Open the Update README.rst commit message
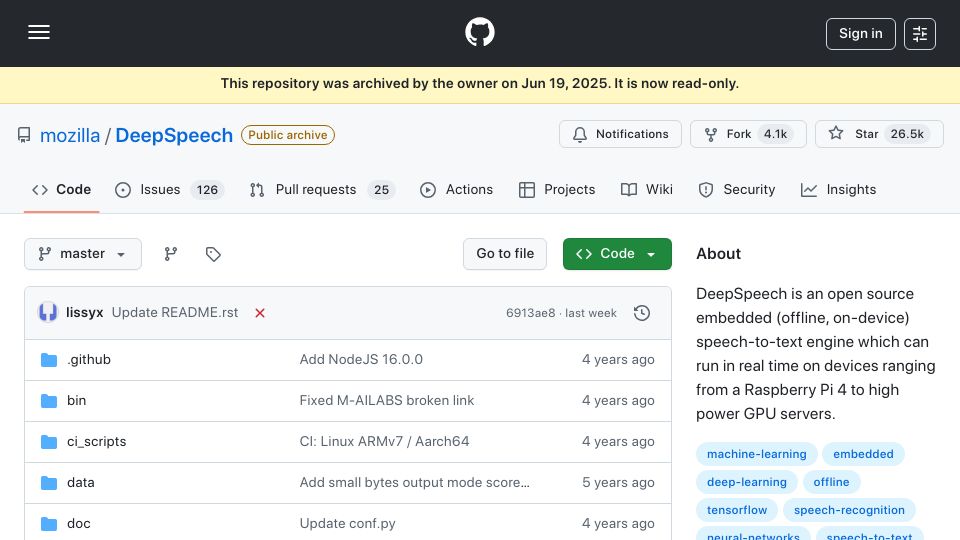 [174, 312]
